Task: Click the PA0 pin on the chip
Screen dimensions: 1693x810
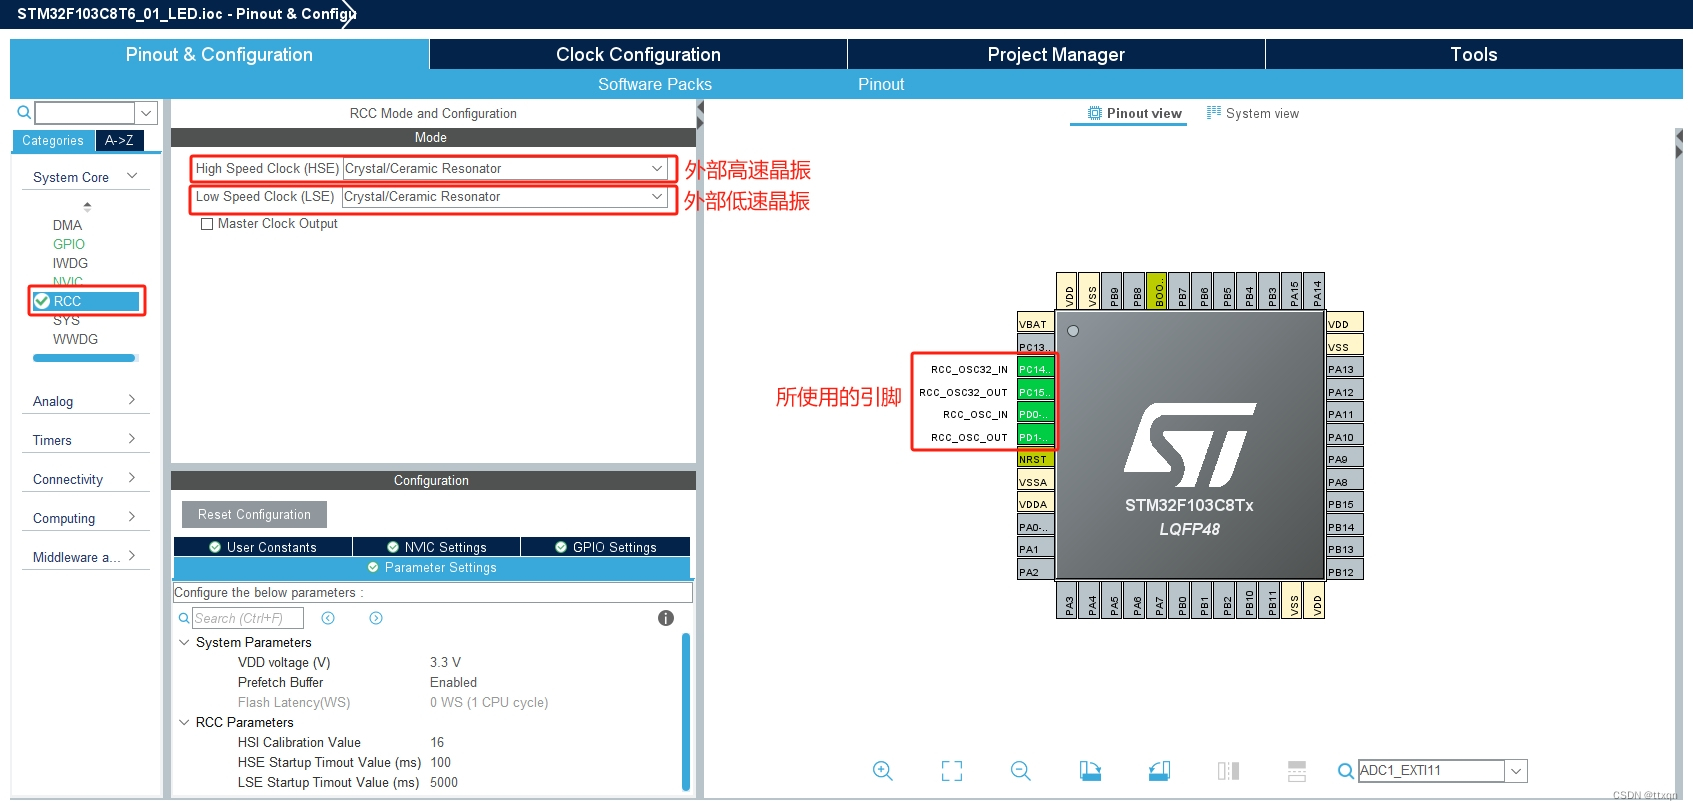Action: [x=1035, y=527]
